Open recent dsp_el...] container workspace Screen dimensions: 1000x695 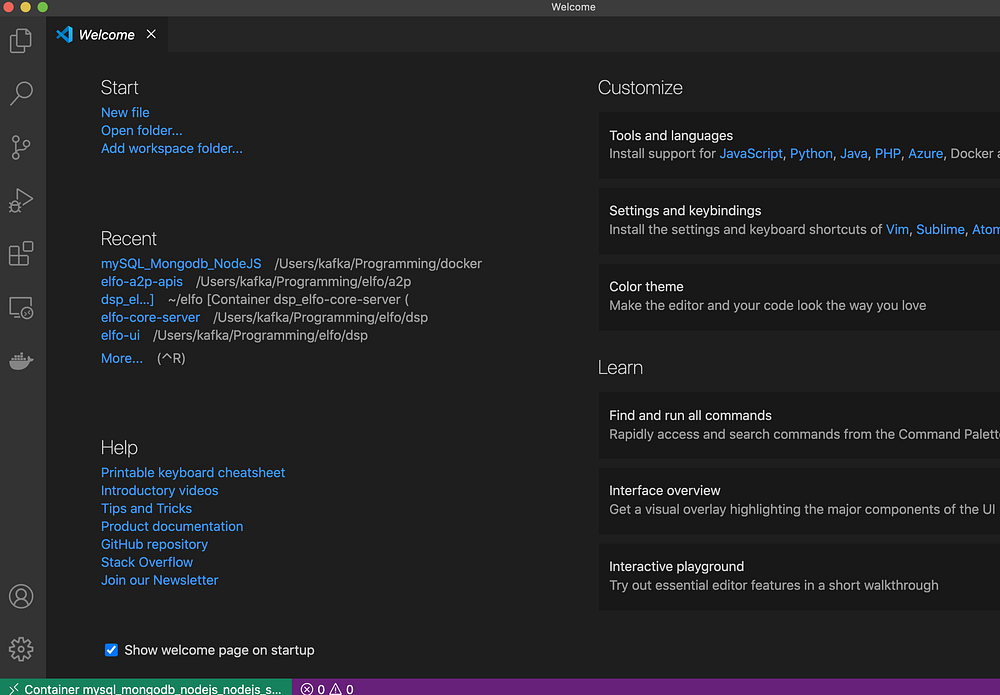coord(127,299)
